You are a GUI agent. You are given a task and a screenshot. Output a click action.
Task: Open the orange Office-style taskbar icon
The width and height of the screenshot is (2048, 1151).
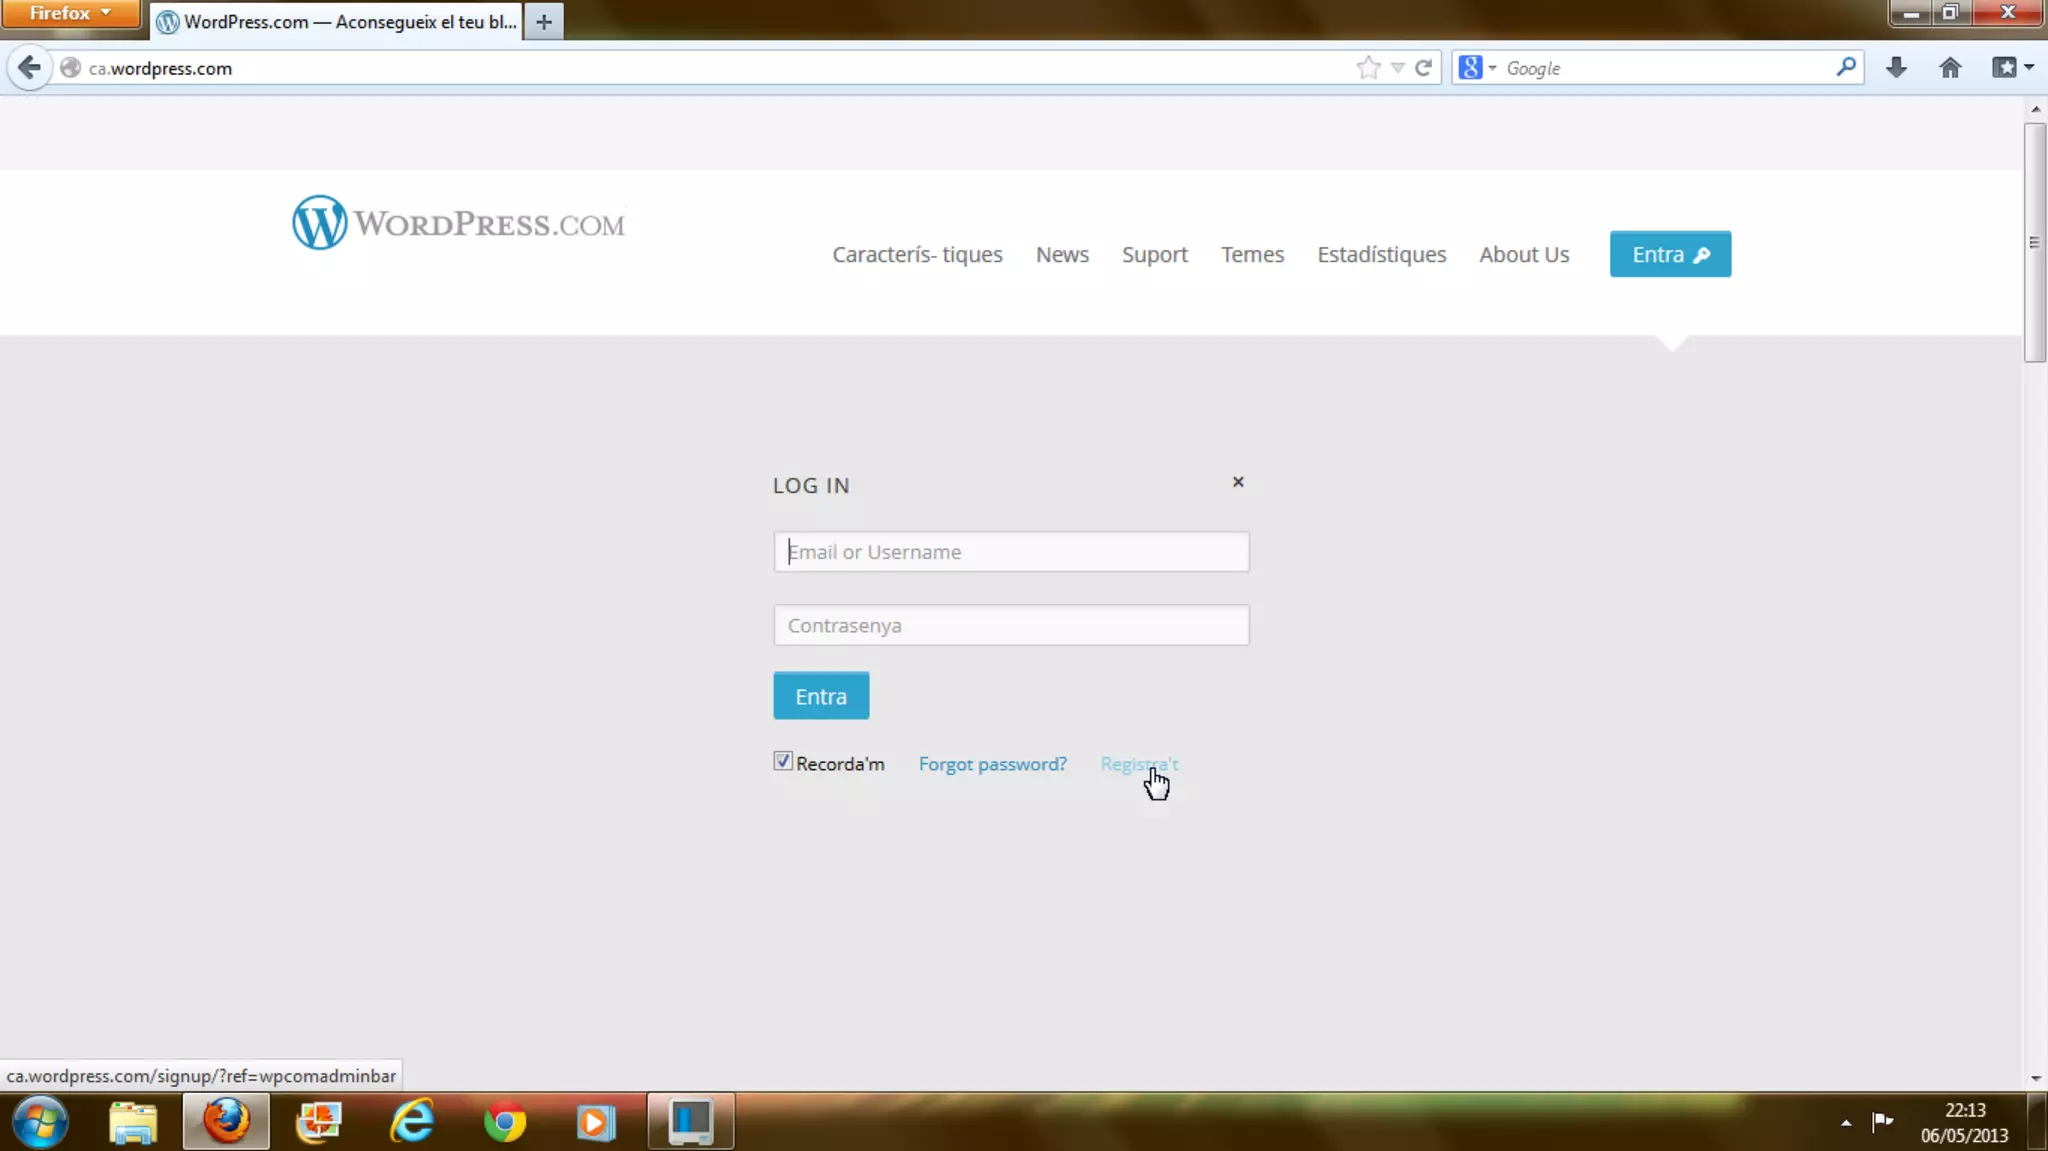(319, 1121)
